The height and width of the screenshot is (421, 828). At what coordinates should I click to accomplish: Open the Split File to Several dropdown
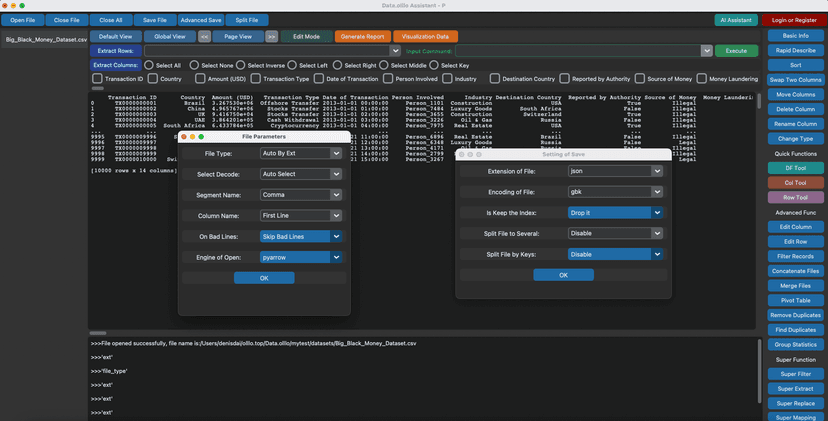615,233
